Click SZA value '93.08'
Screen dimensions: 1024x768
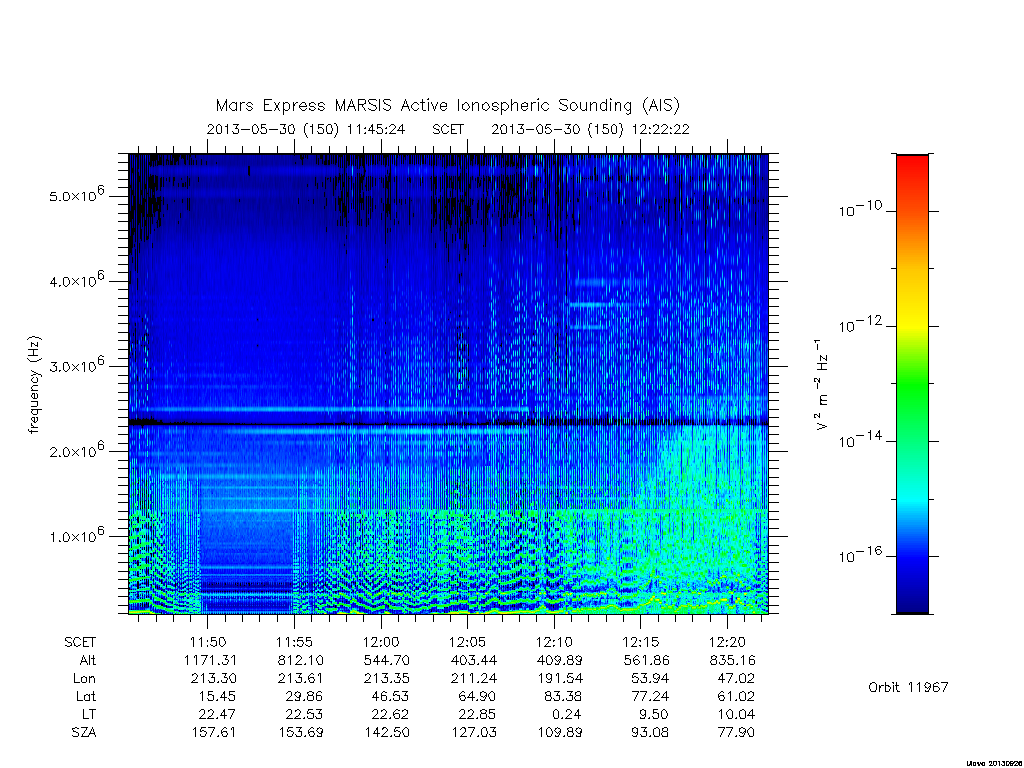click(650, 732)
